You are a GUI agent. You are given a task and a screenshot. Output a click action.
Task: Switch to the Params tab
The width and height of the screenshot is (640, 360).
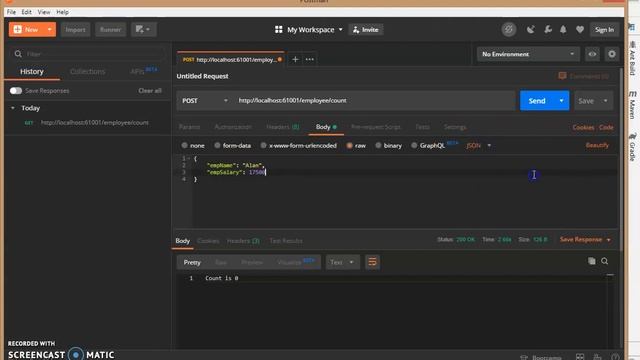[189, 127]
